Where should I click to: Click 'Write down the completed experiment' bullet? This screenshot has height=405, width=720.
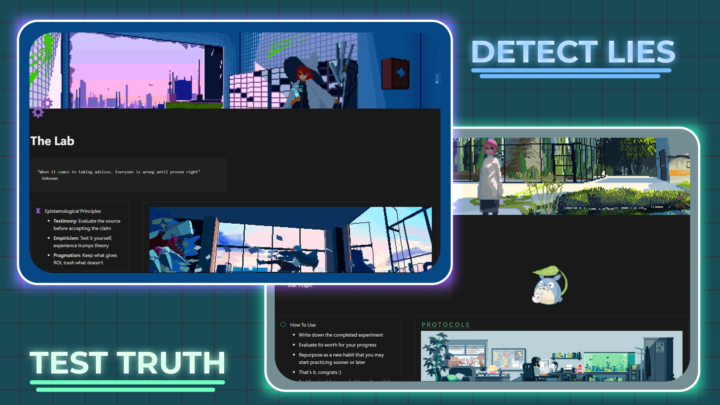pyautogui.click(x=340, y=335)
